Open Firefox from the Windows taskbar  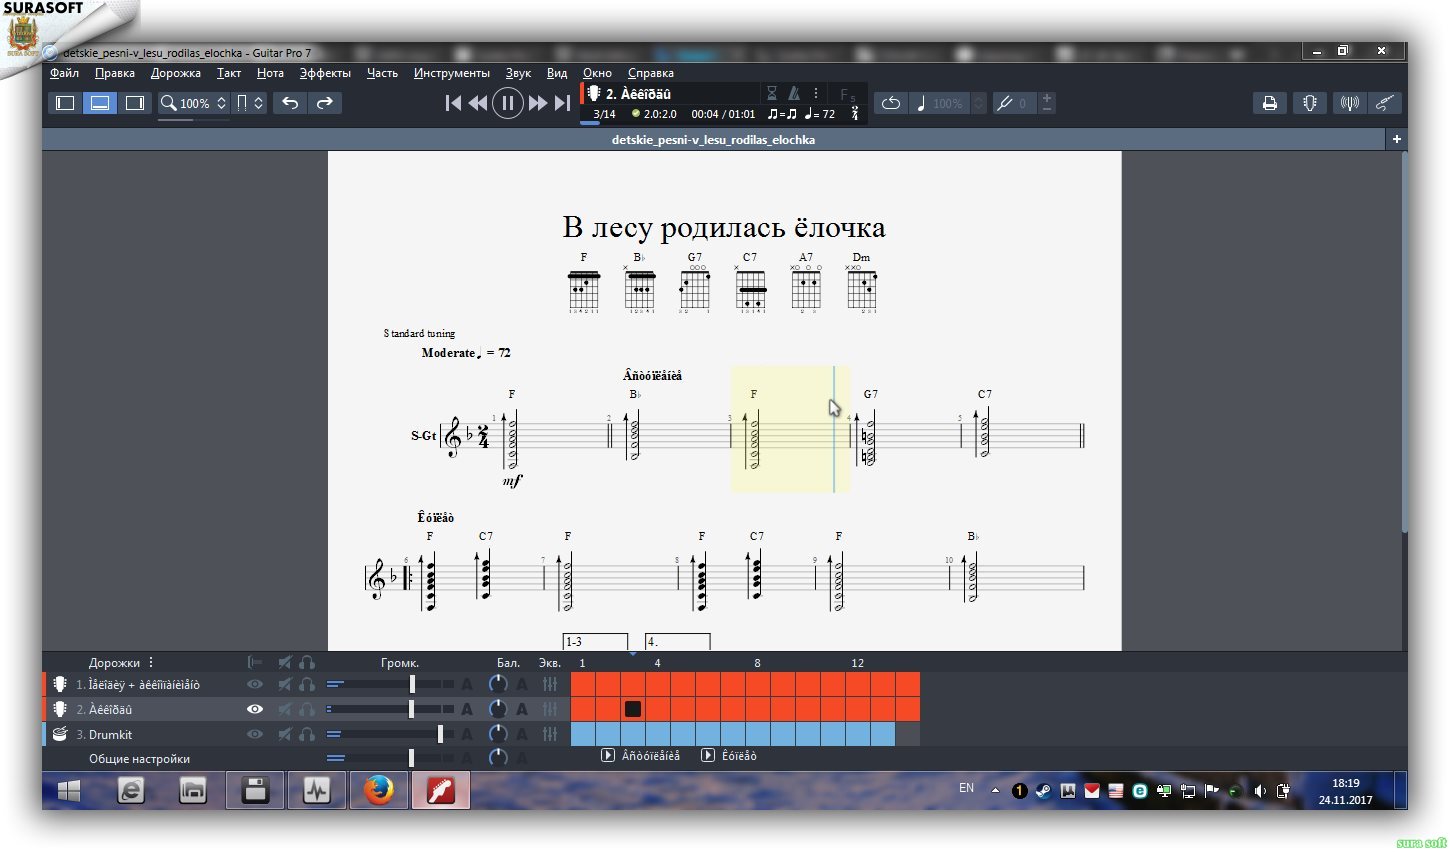click(x=378, y=791)
